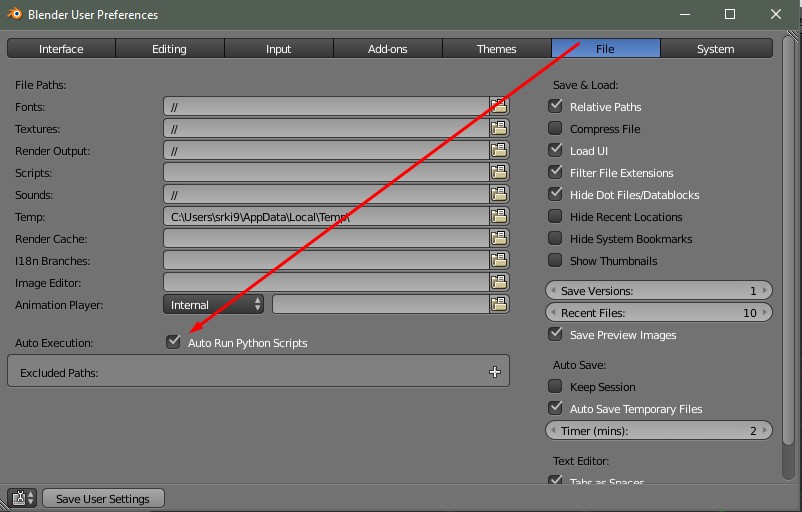This screenshot has width=802, height=512.
Task: Open the Sounds path file browser icon
Action: coord(499,195)
